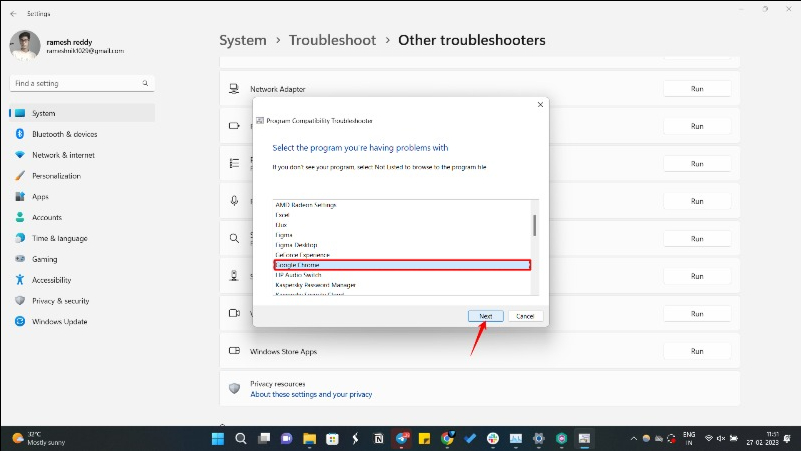The image size is (801, 451).
Task: Select GeForce Experience in the program list
Action: (302, 254)
